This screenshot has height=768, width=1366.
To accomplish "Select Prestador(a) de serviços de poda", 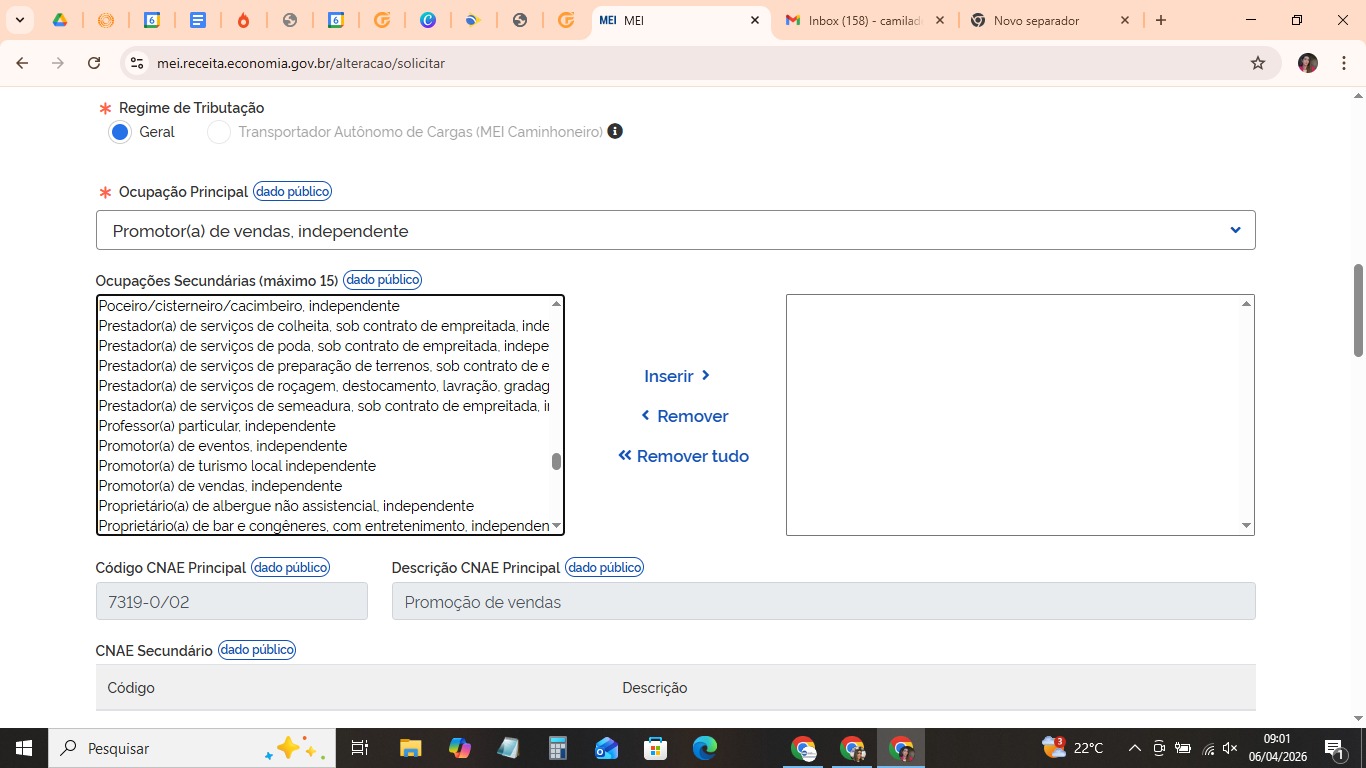I will point(324,346).
